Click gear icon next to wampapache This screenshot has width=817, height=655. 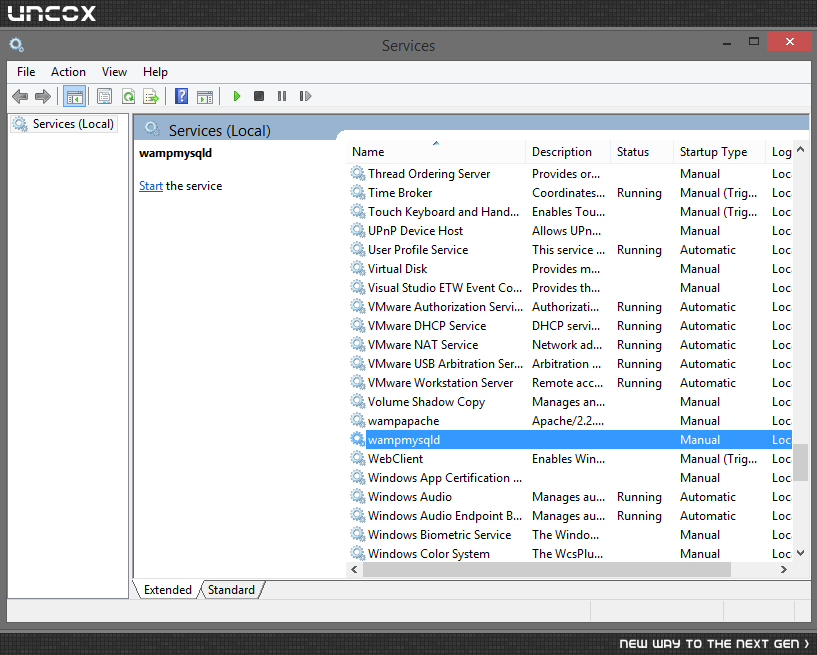[x=357, y=420]
